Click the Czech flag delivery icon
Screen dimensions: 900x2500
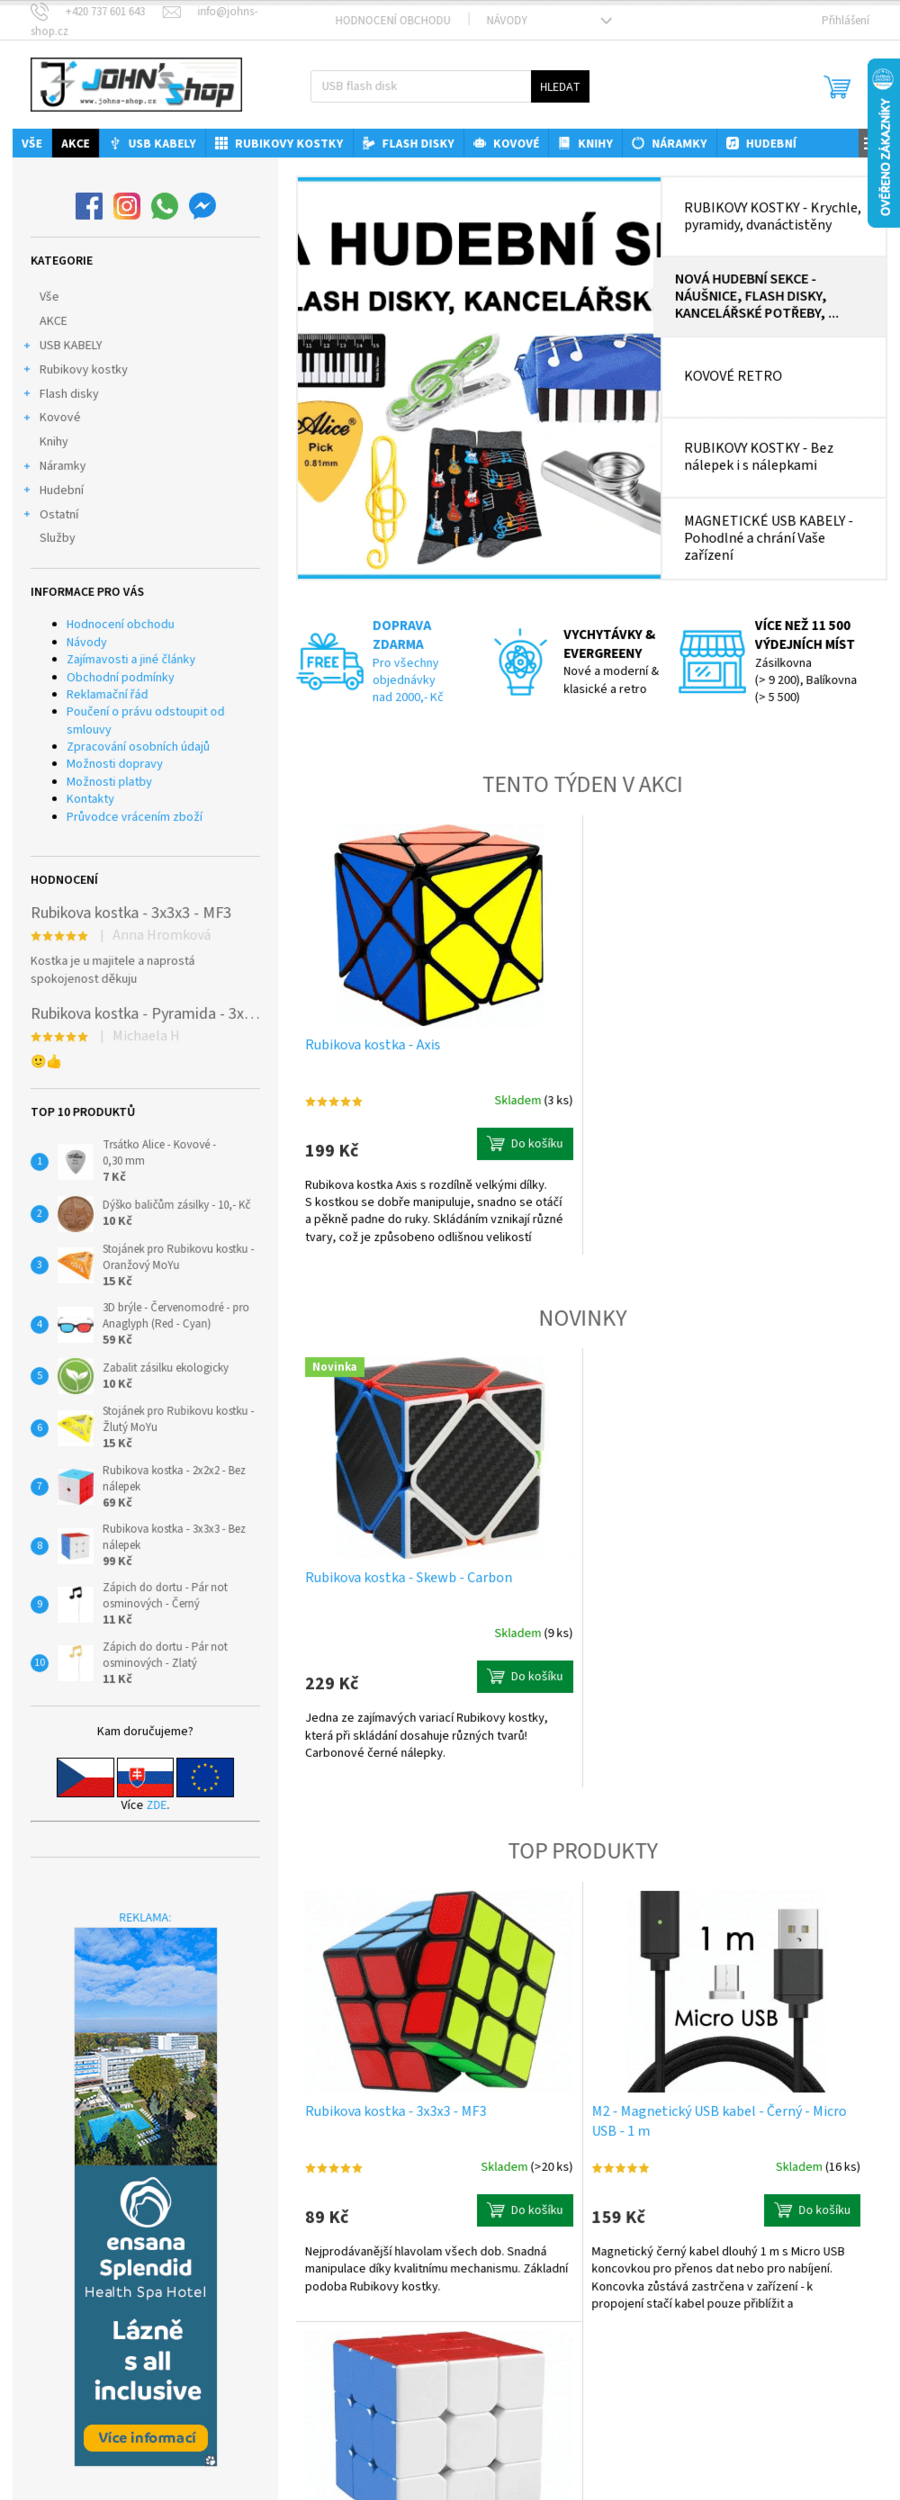[85, 1777]
